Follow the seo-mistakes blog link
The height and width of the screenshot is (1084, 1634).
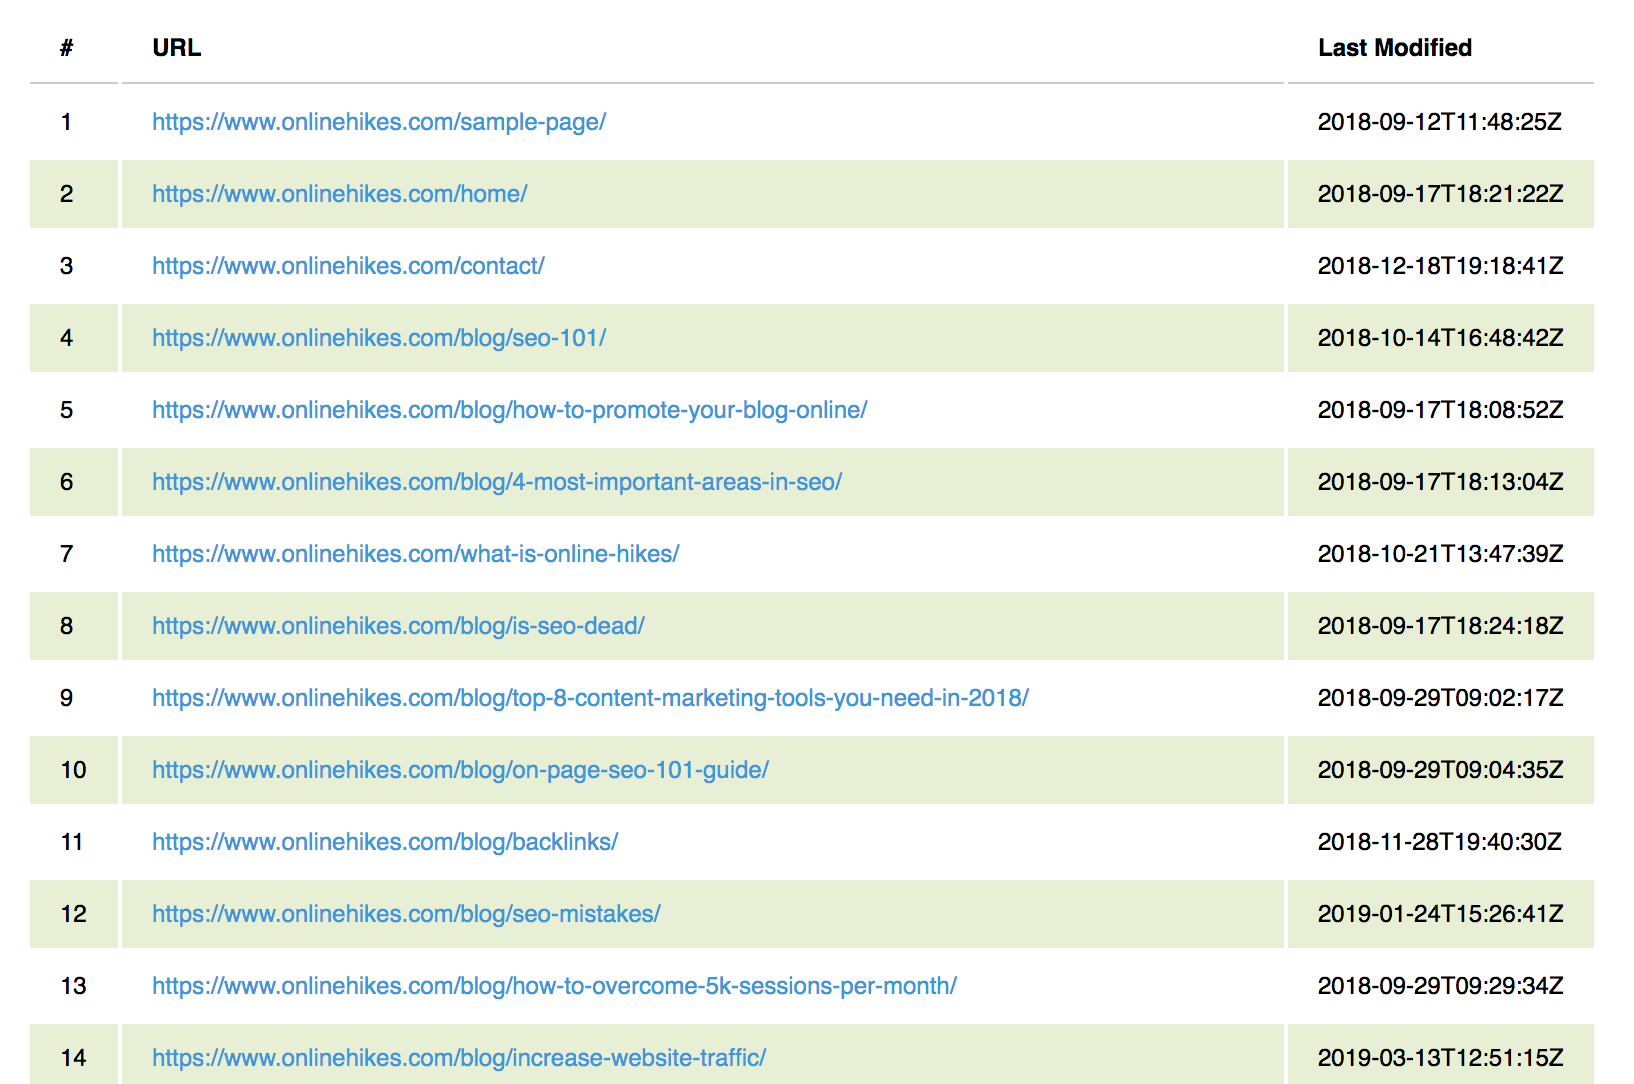tap(406, 914)
